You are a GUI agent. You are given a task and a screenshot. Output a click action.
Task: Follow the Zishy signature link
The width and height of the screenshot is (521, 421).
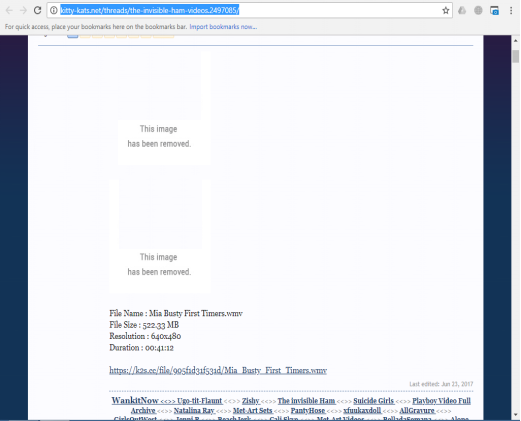251,401
